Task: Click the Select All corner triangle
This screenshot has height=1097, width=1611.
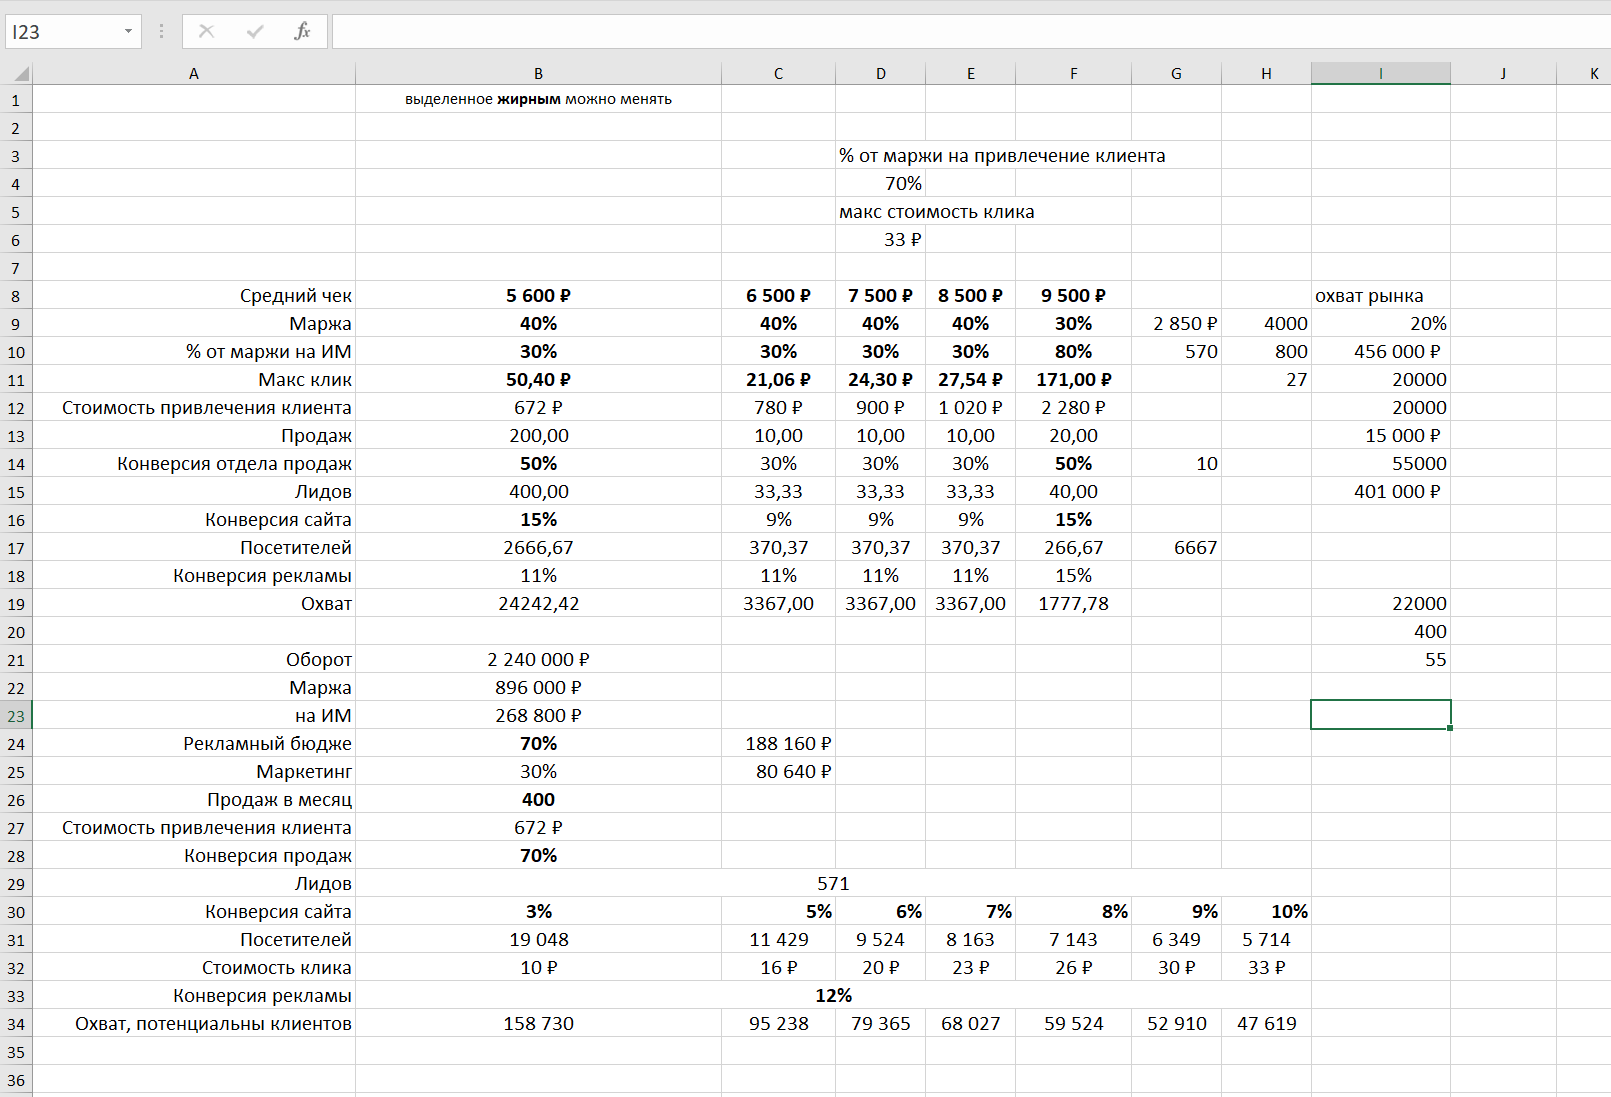Action: point(17,73)
